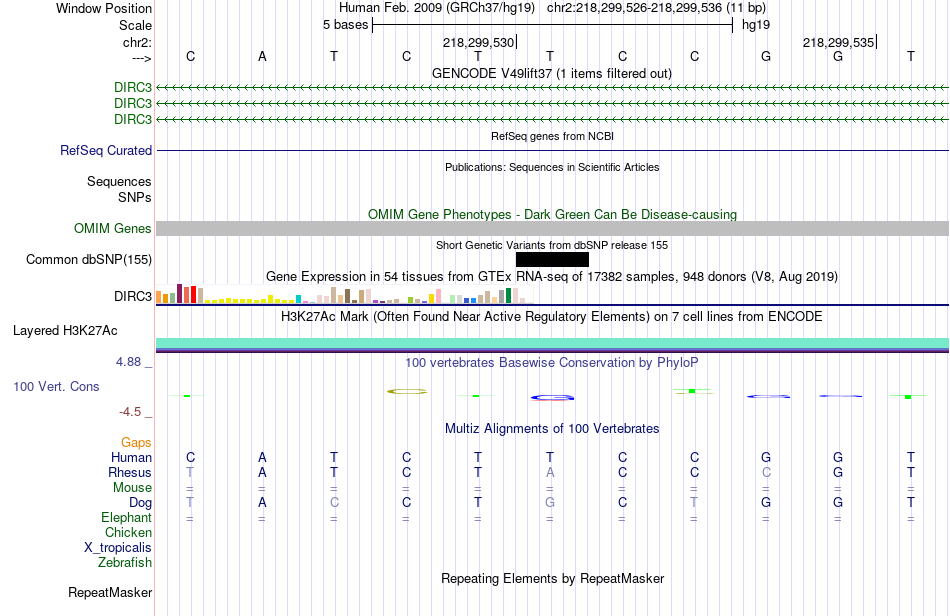Click the Scale track label

(x=135, y=25)
